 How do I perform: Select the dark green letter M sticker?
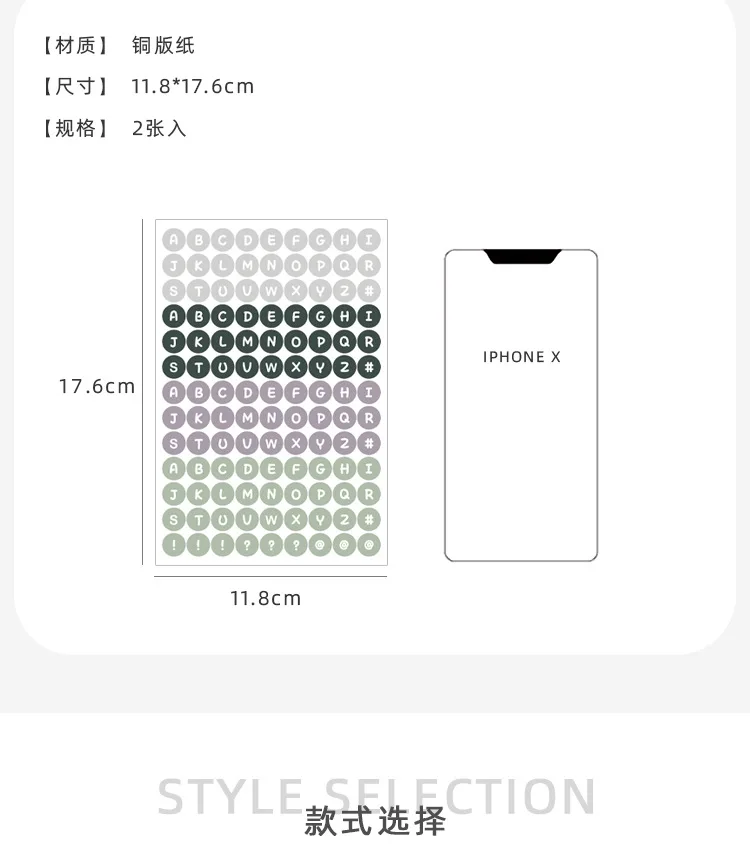coord(247,341)
